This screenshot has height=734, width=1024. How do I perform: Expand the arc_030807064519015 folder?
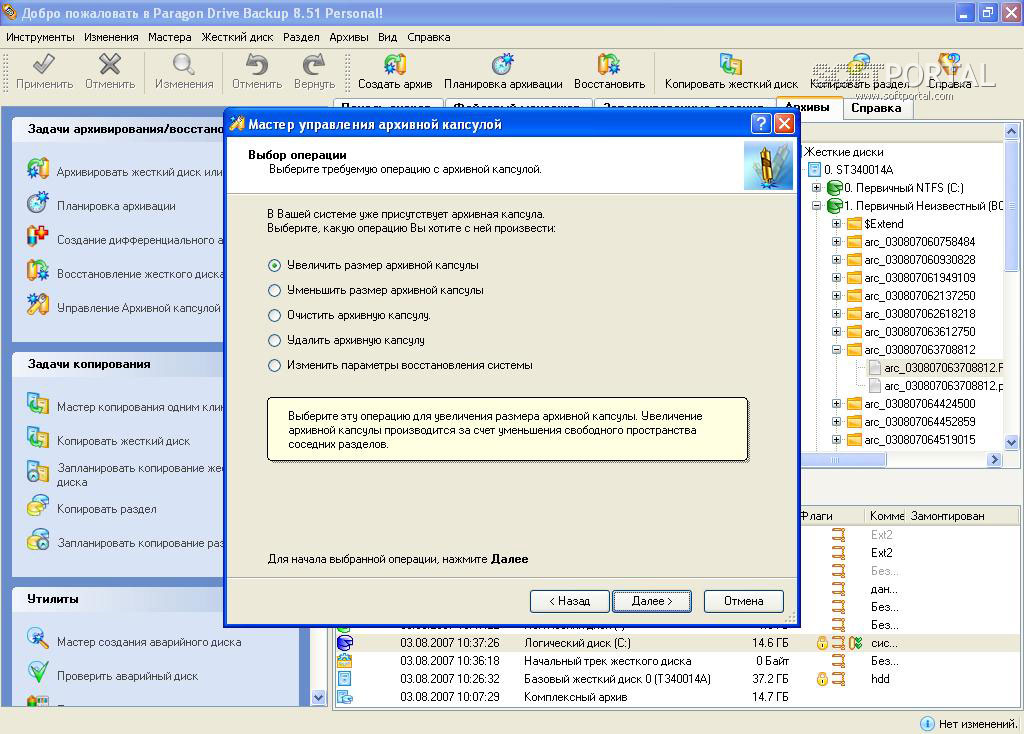837,440
